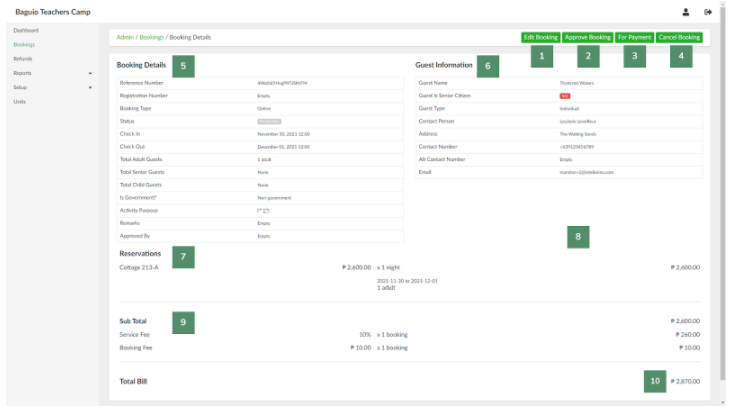Click the Bookings breadcrumb link
731x416 pixels.
[151, 37]
